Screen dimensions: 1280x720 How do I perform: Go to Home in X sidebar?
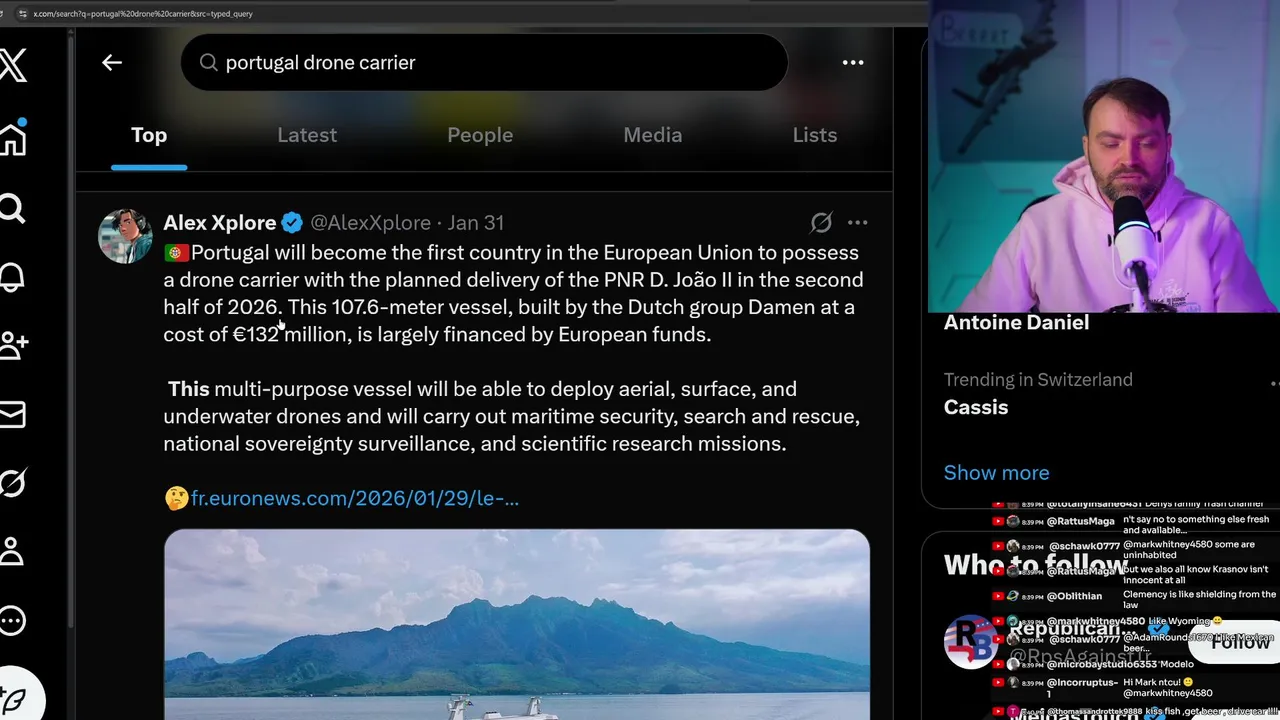coord(12,137)
